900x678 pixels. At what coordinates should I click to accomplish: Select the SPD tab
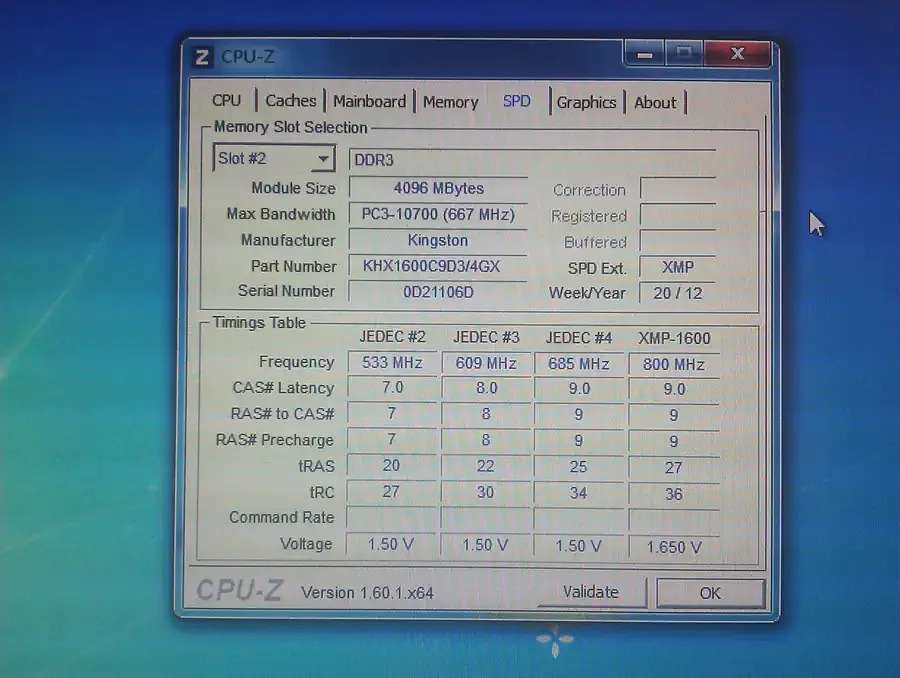[517, 102]
